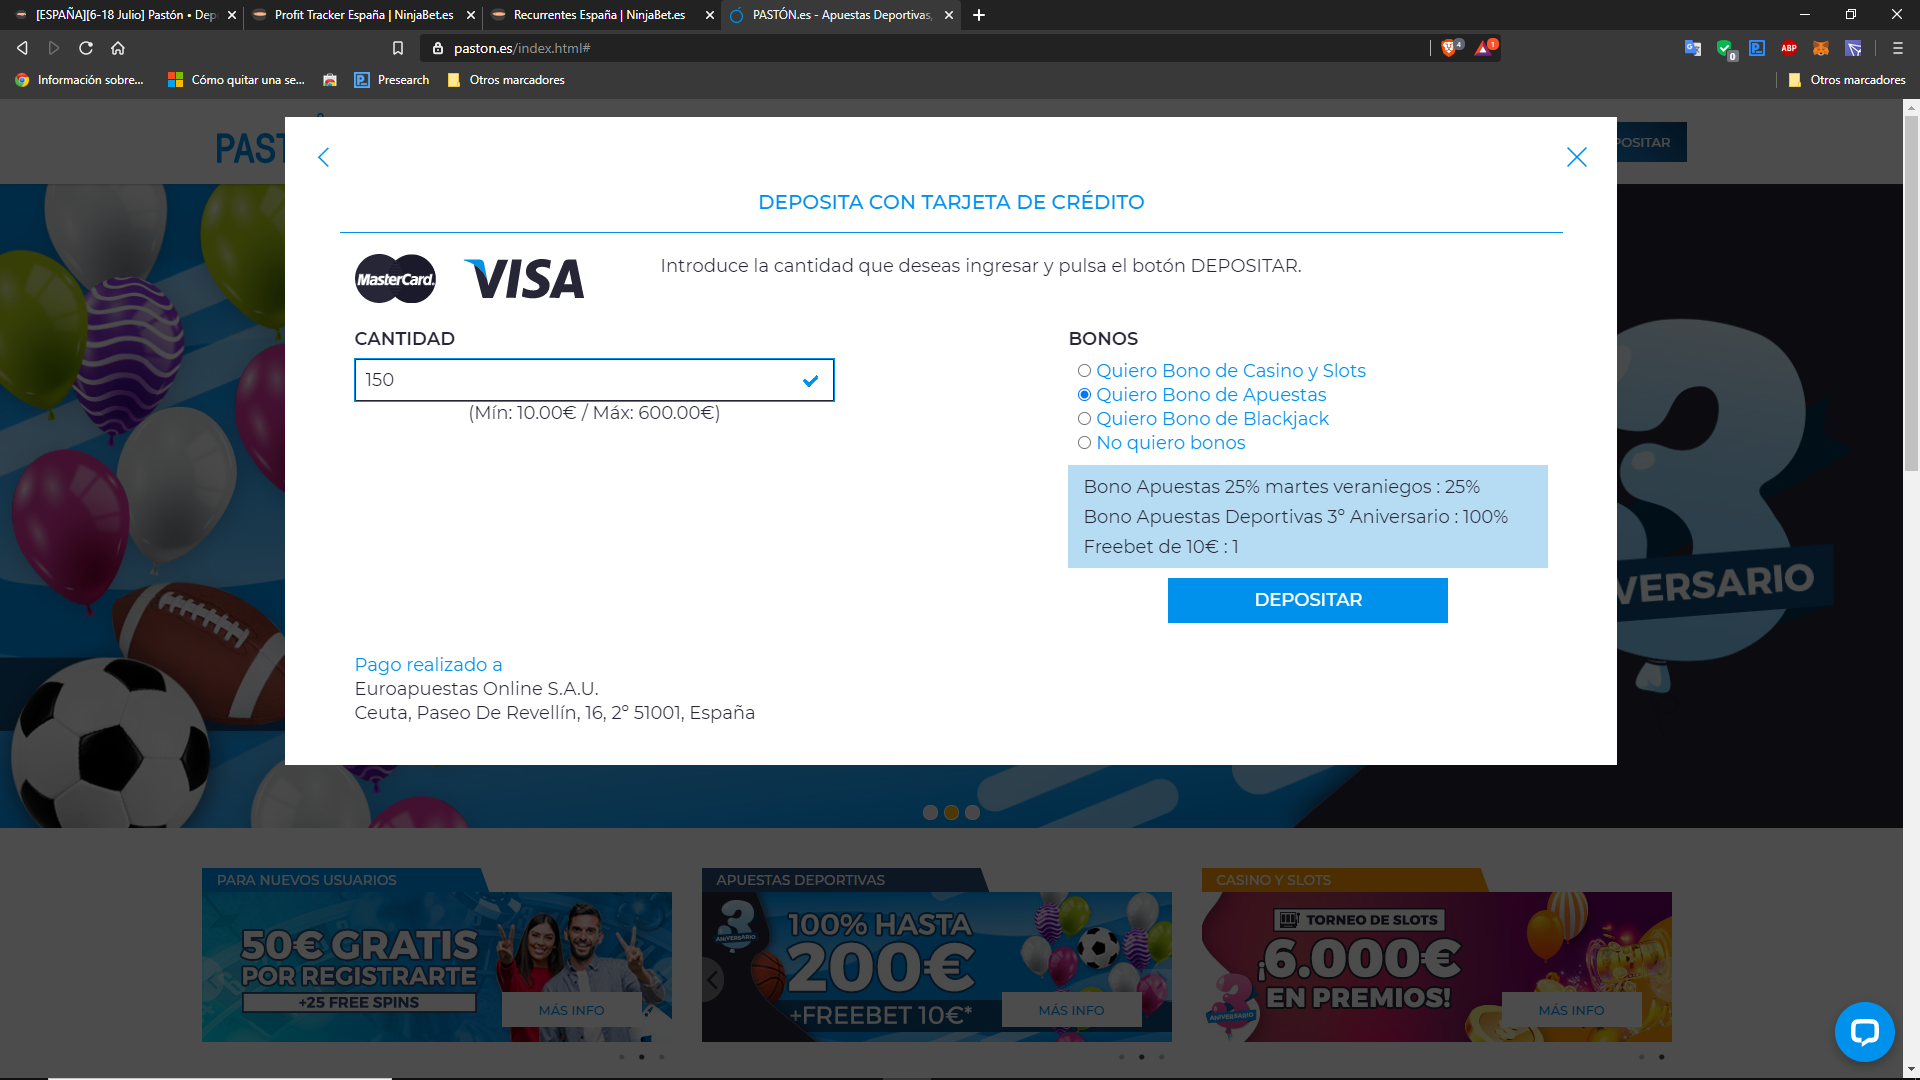Screen dimensions: 1920x1080
Task: Select the third hero carousel dot
Action: pyautogui.click(x=972, y=812)
